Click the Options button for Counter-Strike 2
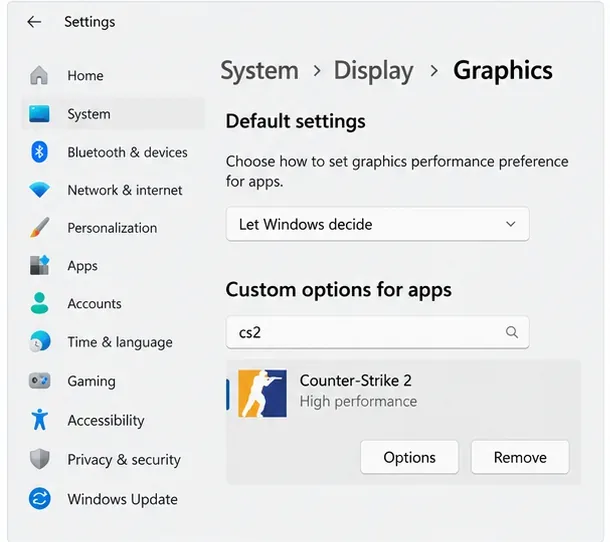610x542 pixels. click(x=409, y=457)
